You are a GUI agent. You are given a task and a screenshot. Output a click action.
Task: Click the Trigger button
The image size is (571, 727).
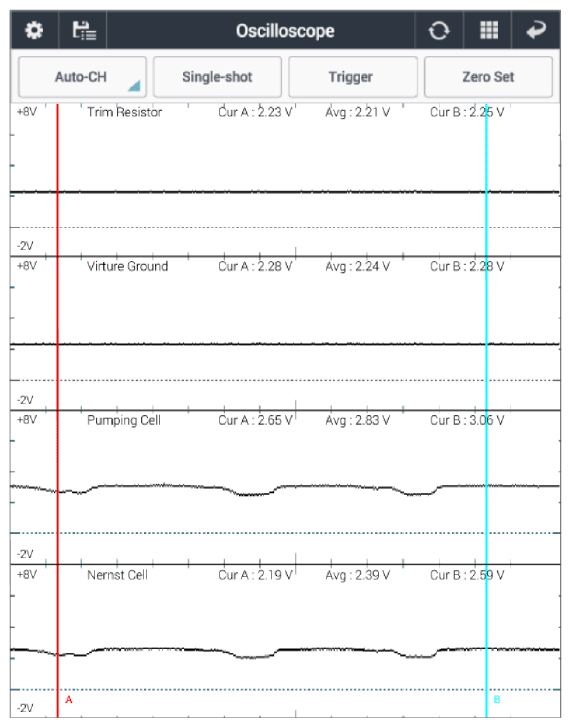[353, 77]
